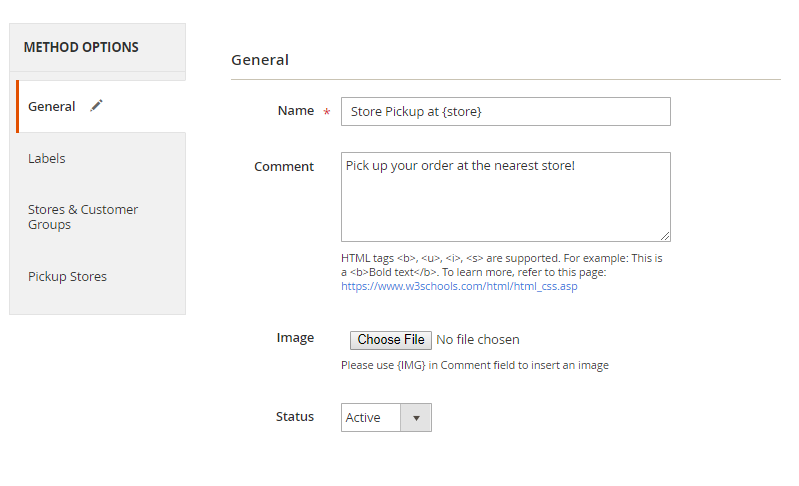Click the Status dropdown arrow

pos(416,417)
